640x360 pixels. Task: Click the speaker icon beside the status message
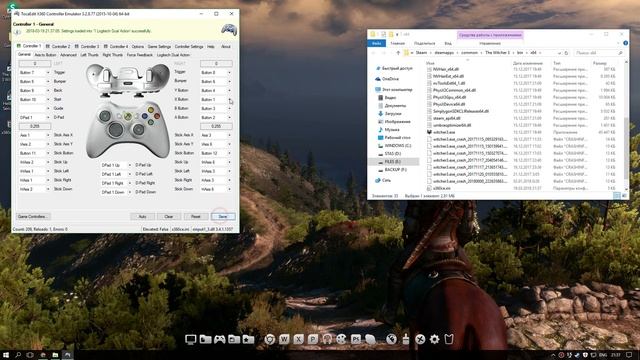pos(18,32)
